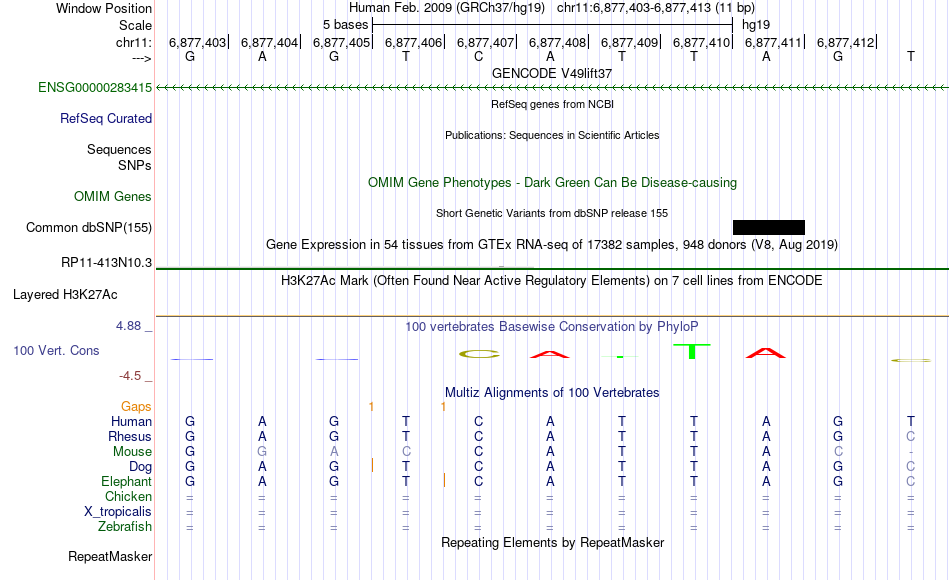The width and height of the screenshot is (950, 580).
Task: Click the 100 Vert. Cons track label
Action: 56,350
